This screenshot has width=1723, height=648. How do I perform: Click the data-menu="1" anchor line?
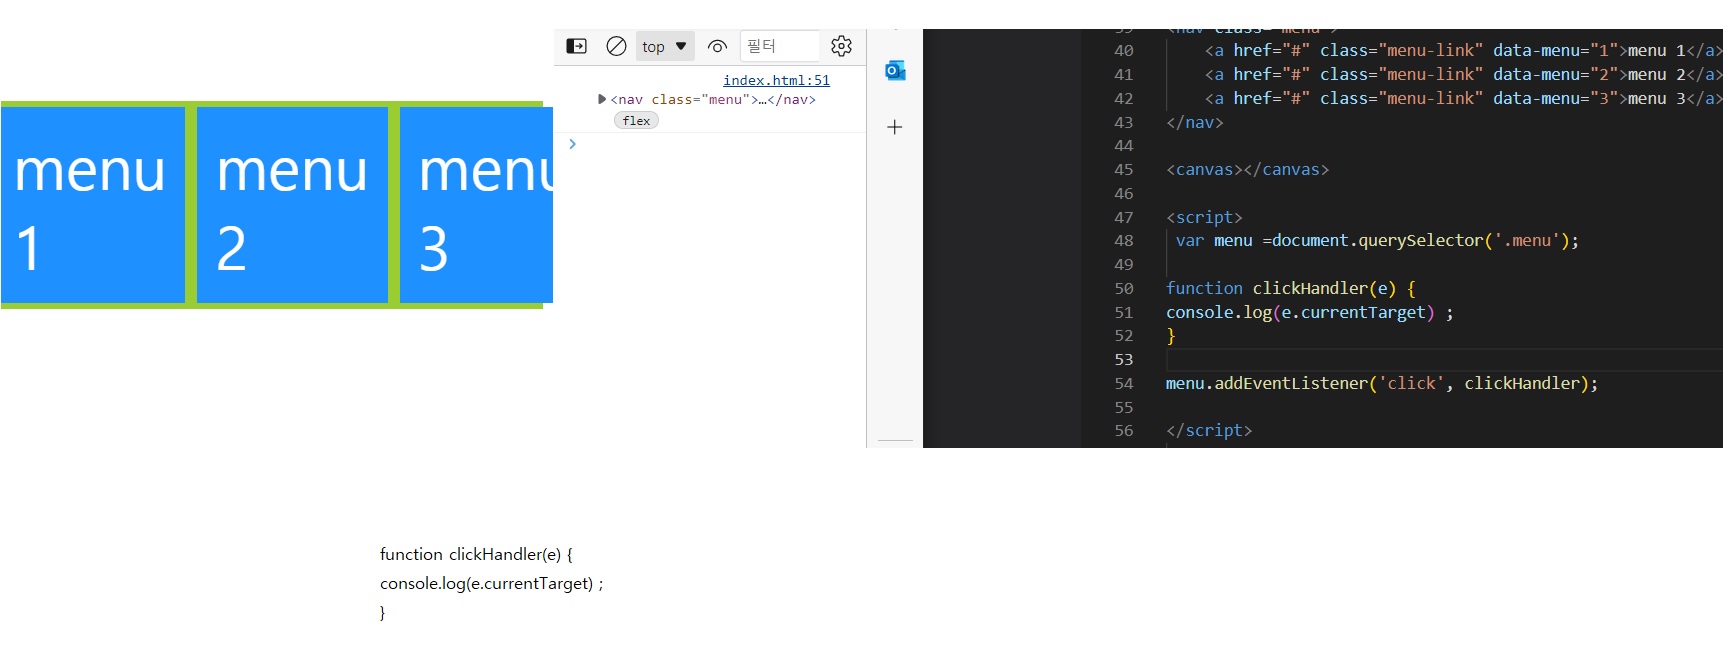click(x=1463, y=51)
